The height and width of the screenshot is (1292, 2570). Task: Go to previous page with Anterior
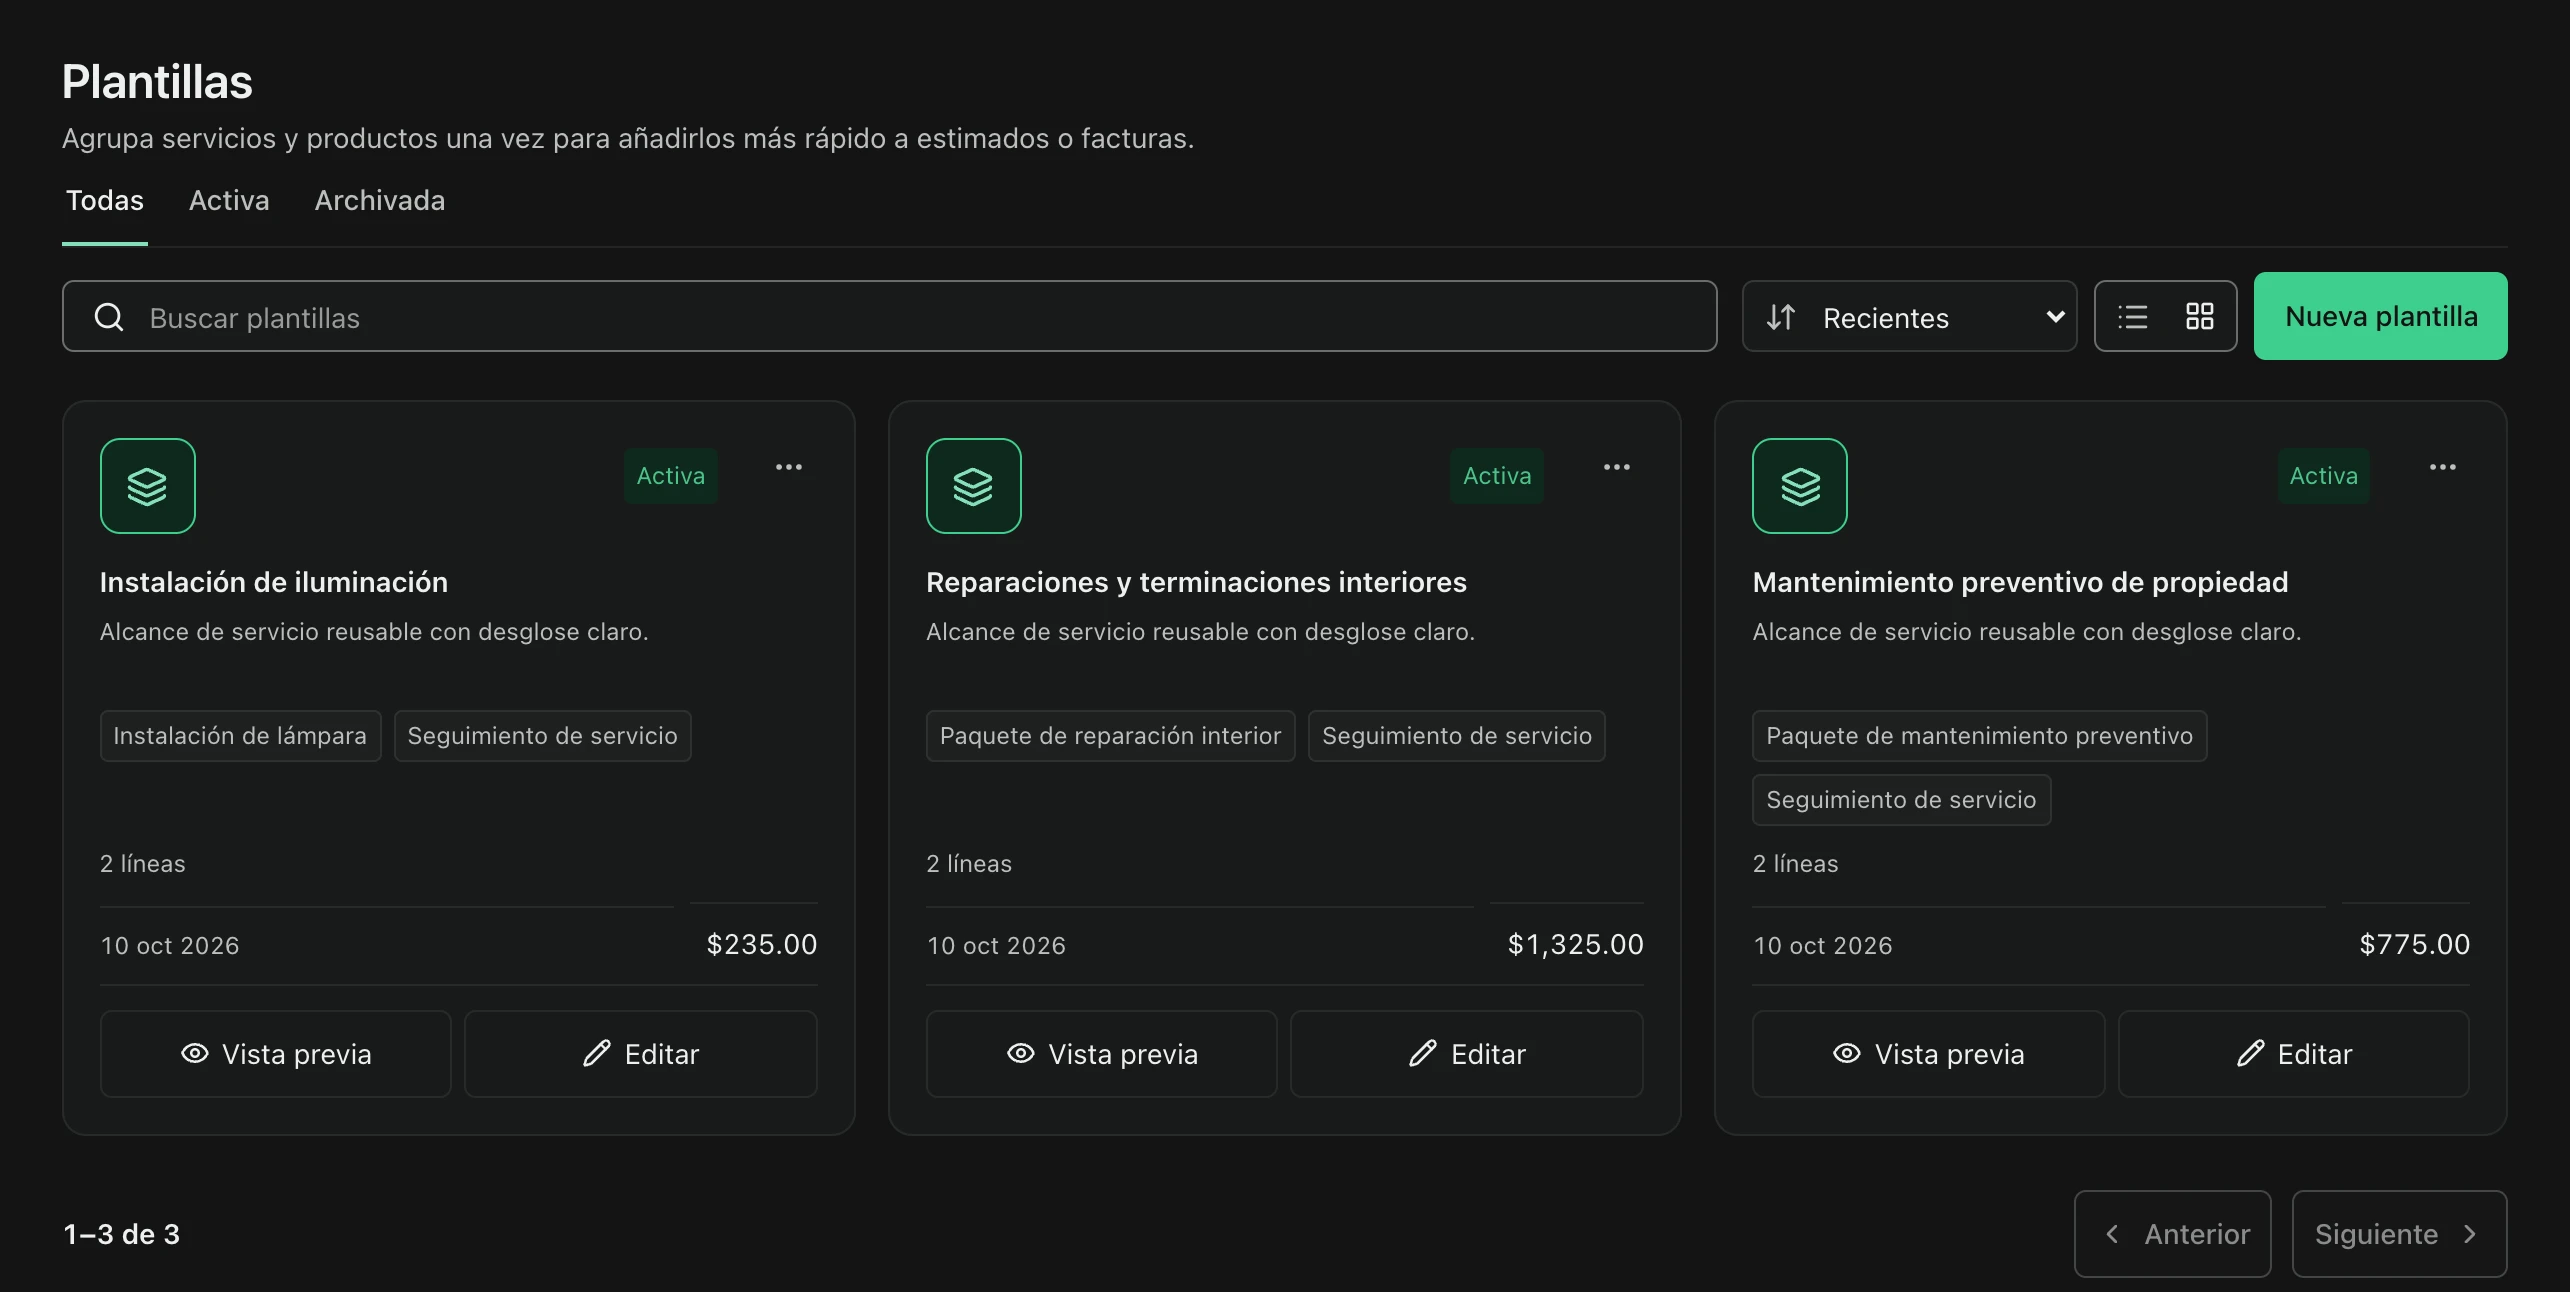2173,1234
